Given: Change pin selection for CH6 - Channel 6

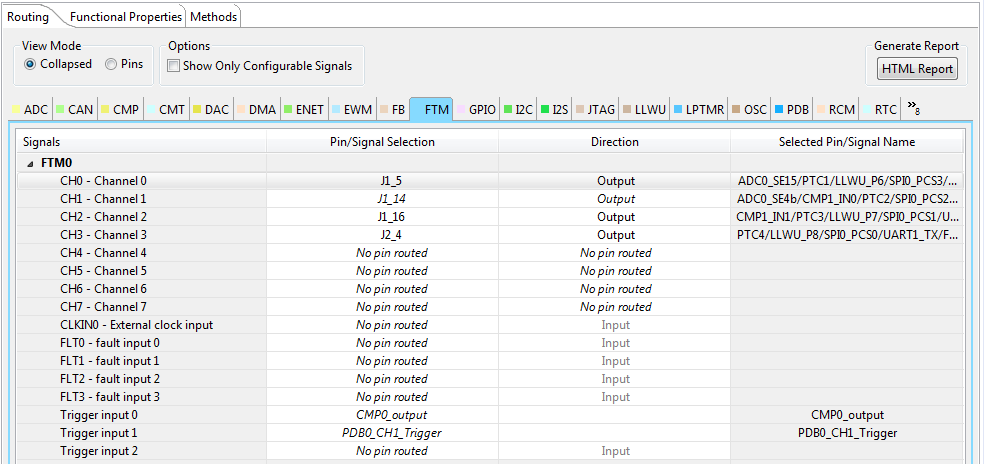Looking at the screenshot, I should pyautogui.click(x=382, y=289).
